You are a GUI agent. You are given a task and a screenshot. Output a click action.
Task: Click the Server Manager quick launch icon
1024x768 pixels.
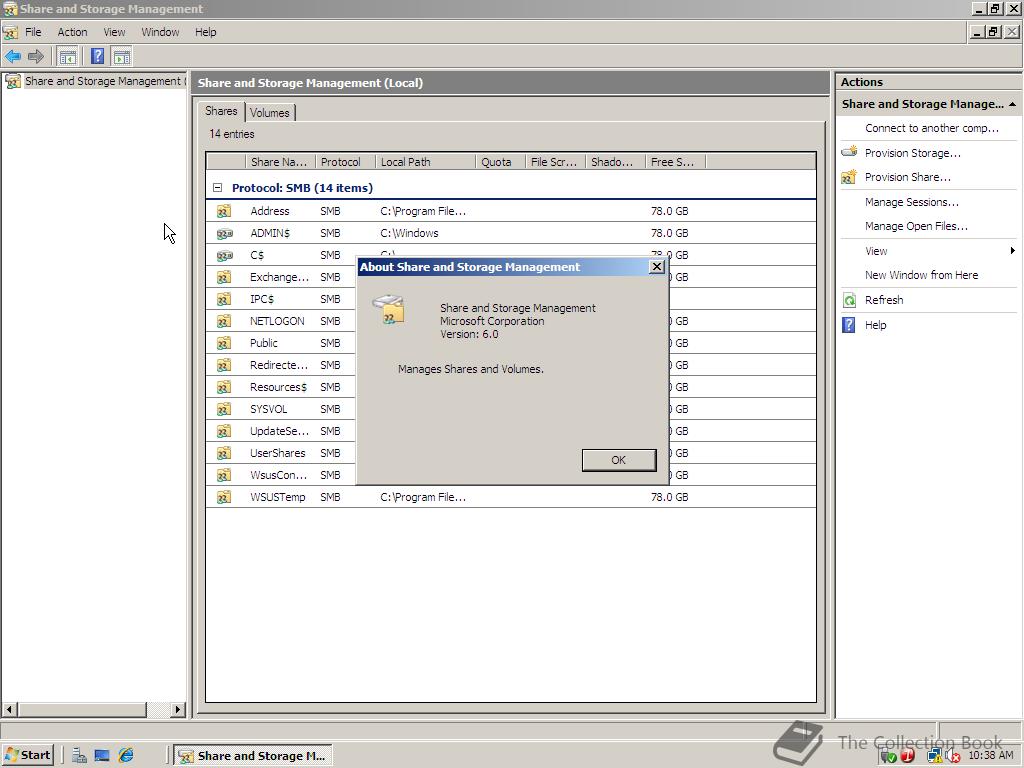79,756
